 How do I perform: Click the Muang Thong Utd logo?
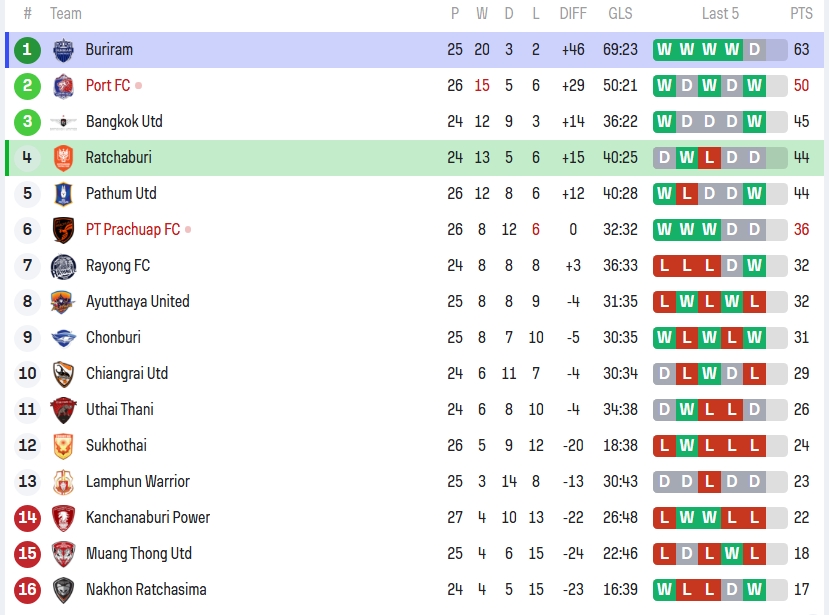pyautogui.click(x=63, y=554)
